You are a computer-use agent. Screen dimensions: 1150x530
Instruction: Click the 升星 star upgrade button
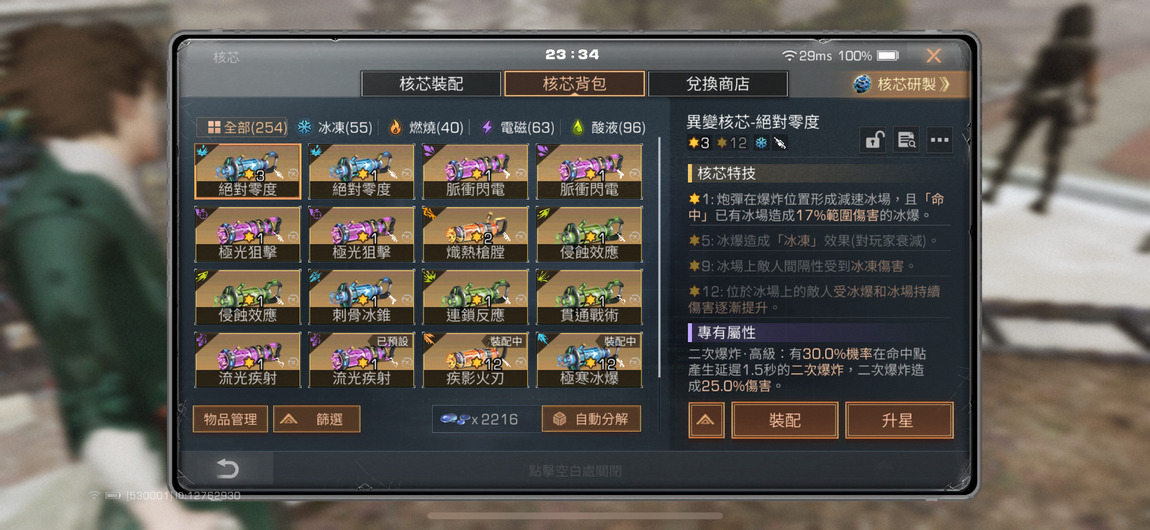[899, 420]
